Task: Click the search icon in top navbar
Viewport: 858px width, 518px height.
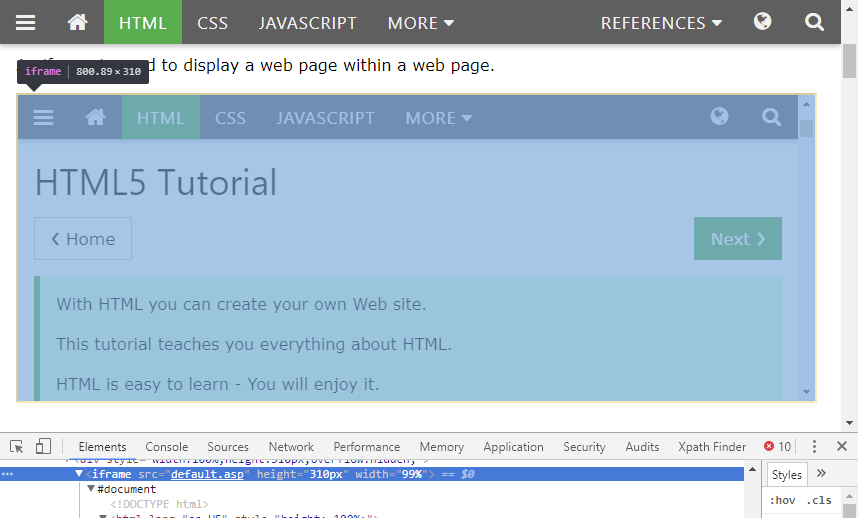Action: tap(814, 22)
